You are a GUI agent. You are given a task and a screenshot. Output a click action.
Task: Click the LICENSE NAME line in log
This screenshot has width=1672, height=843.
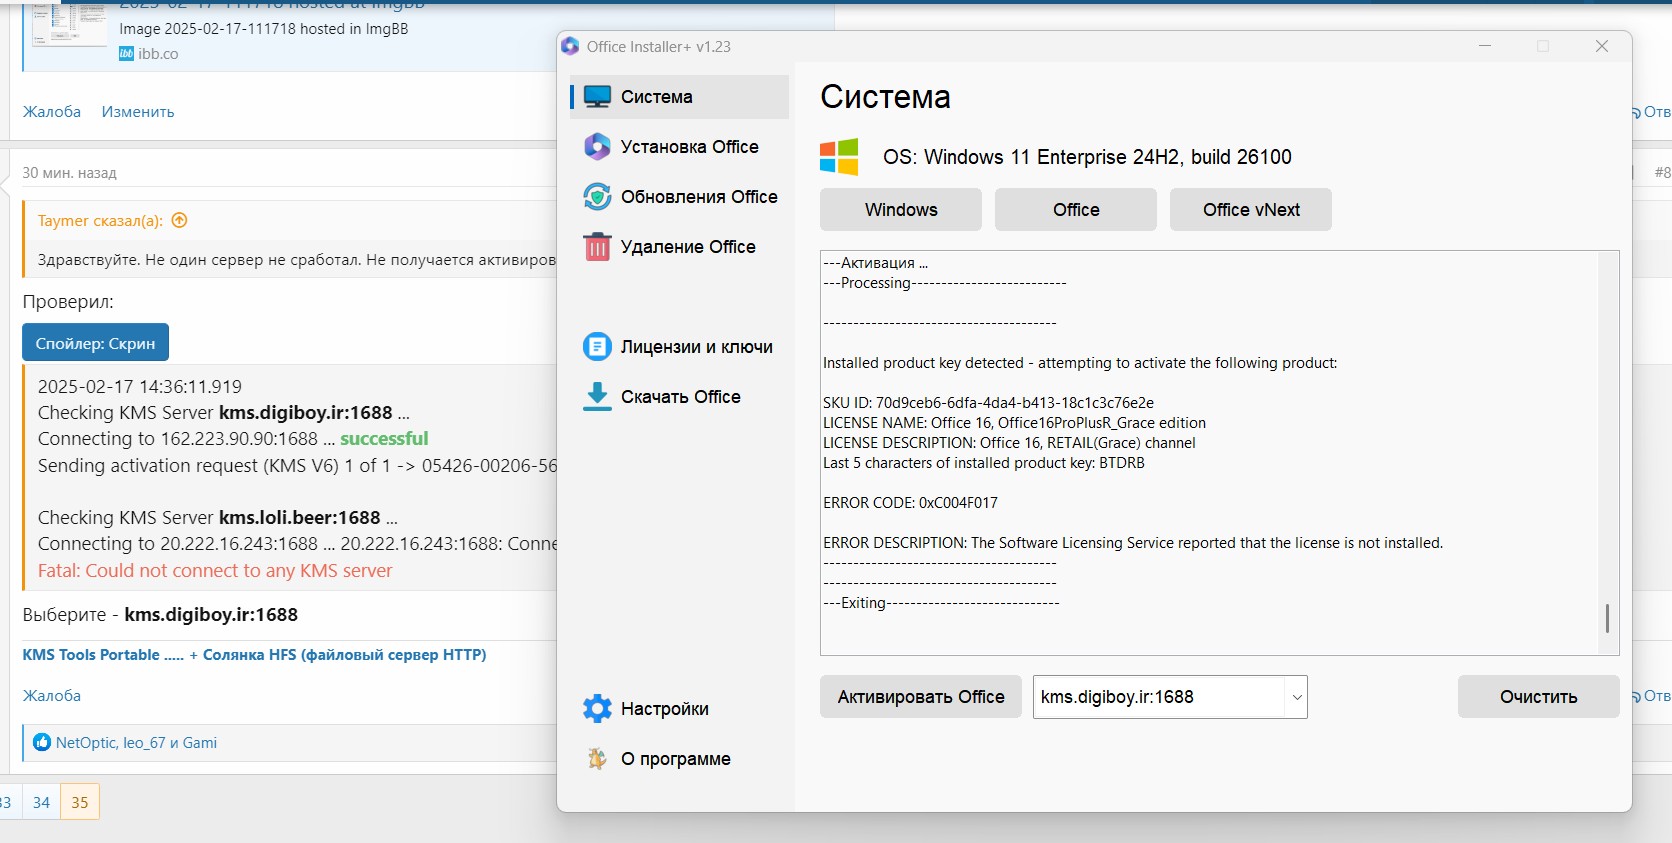click(1014, 423)
